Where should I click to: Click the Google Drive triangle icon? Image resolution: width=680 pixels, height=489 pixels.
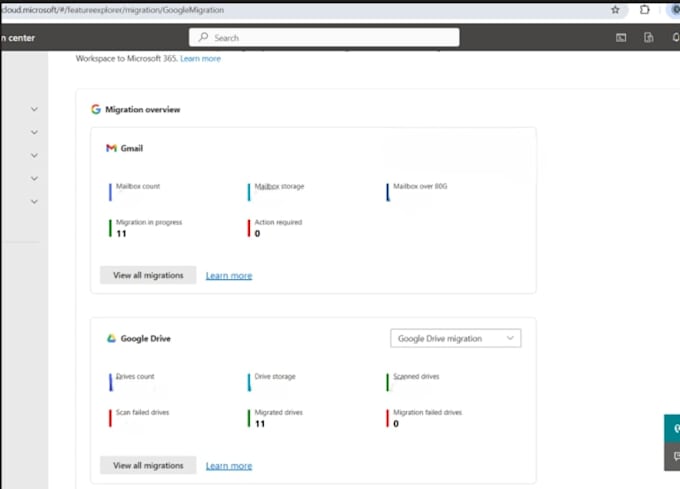point(111,338)
